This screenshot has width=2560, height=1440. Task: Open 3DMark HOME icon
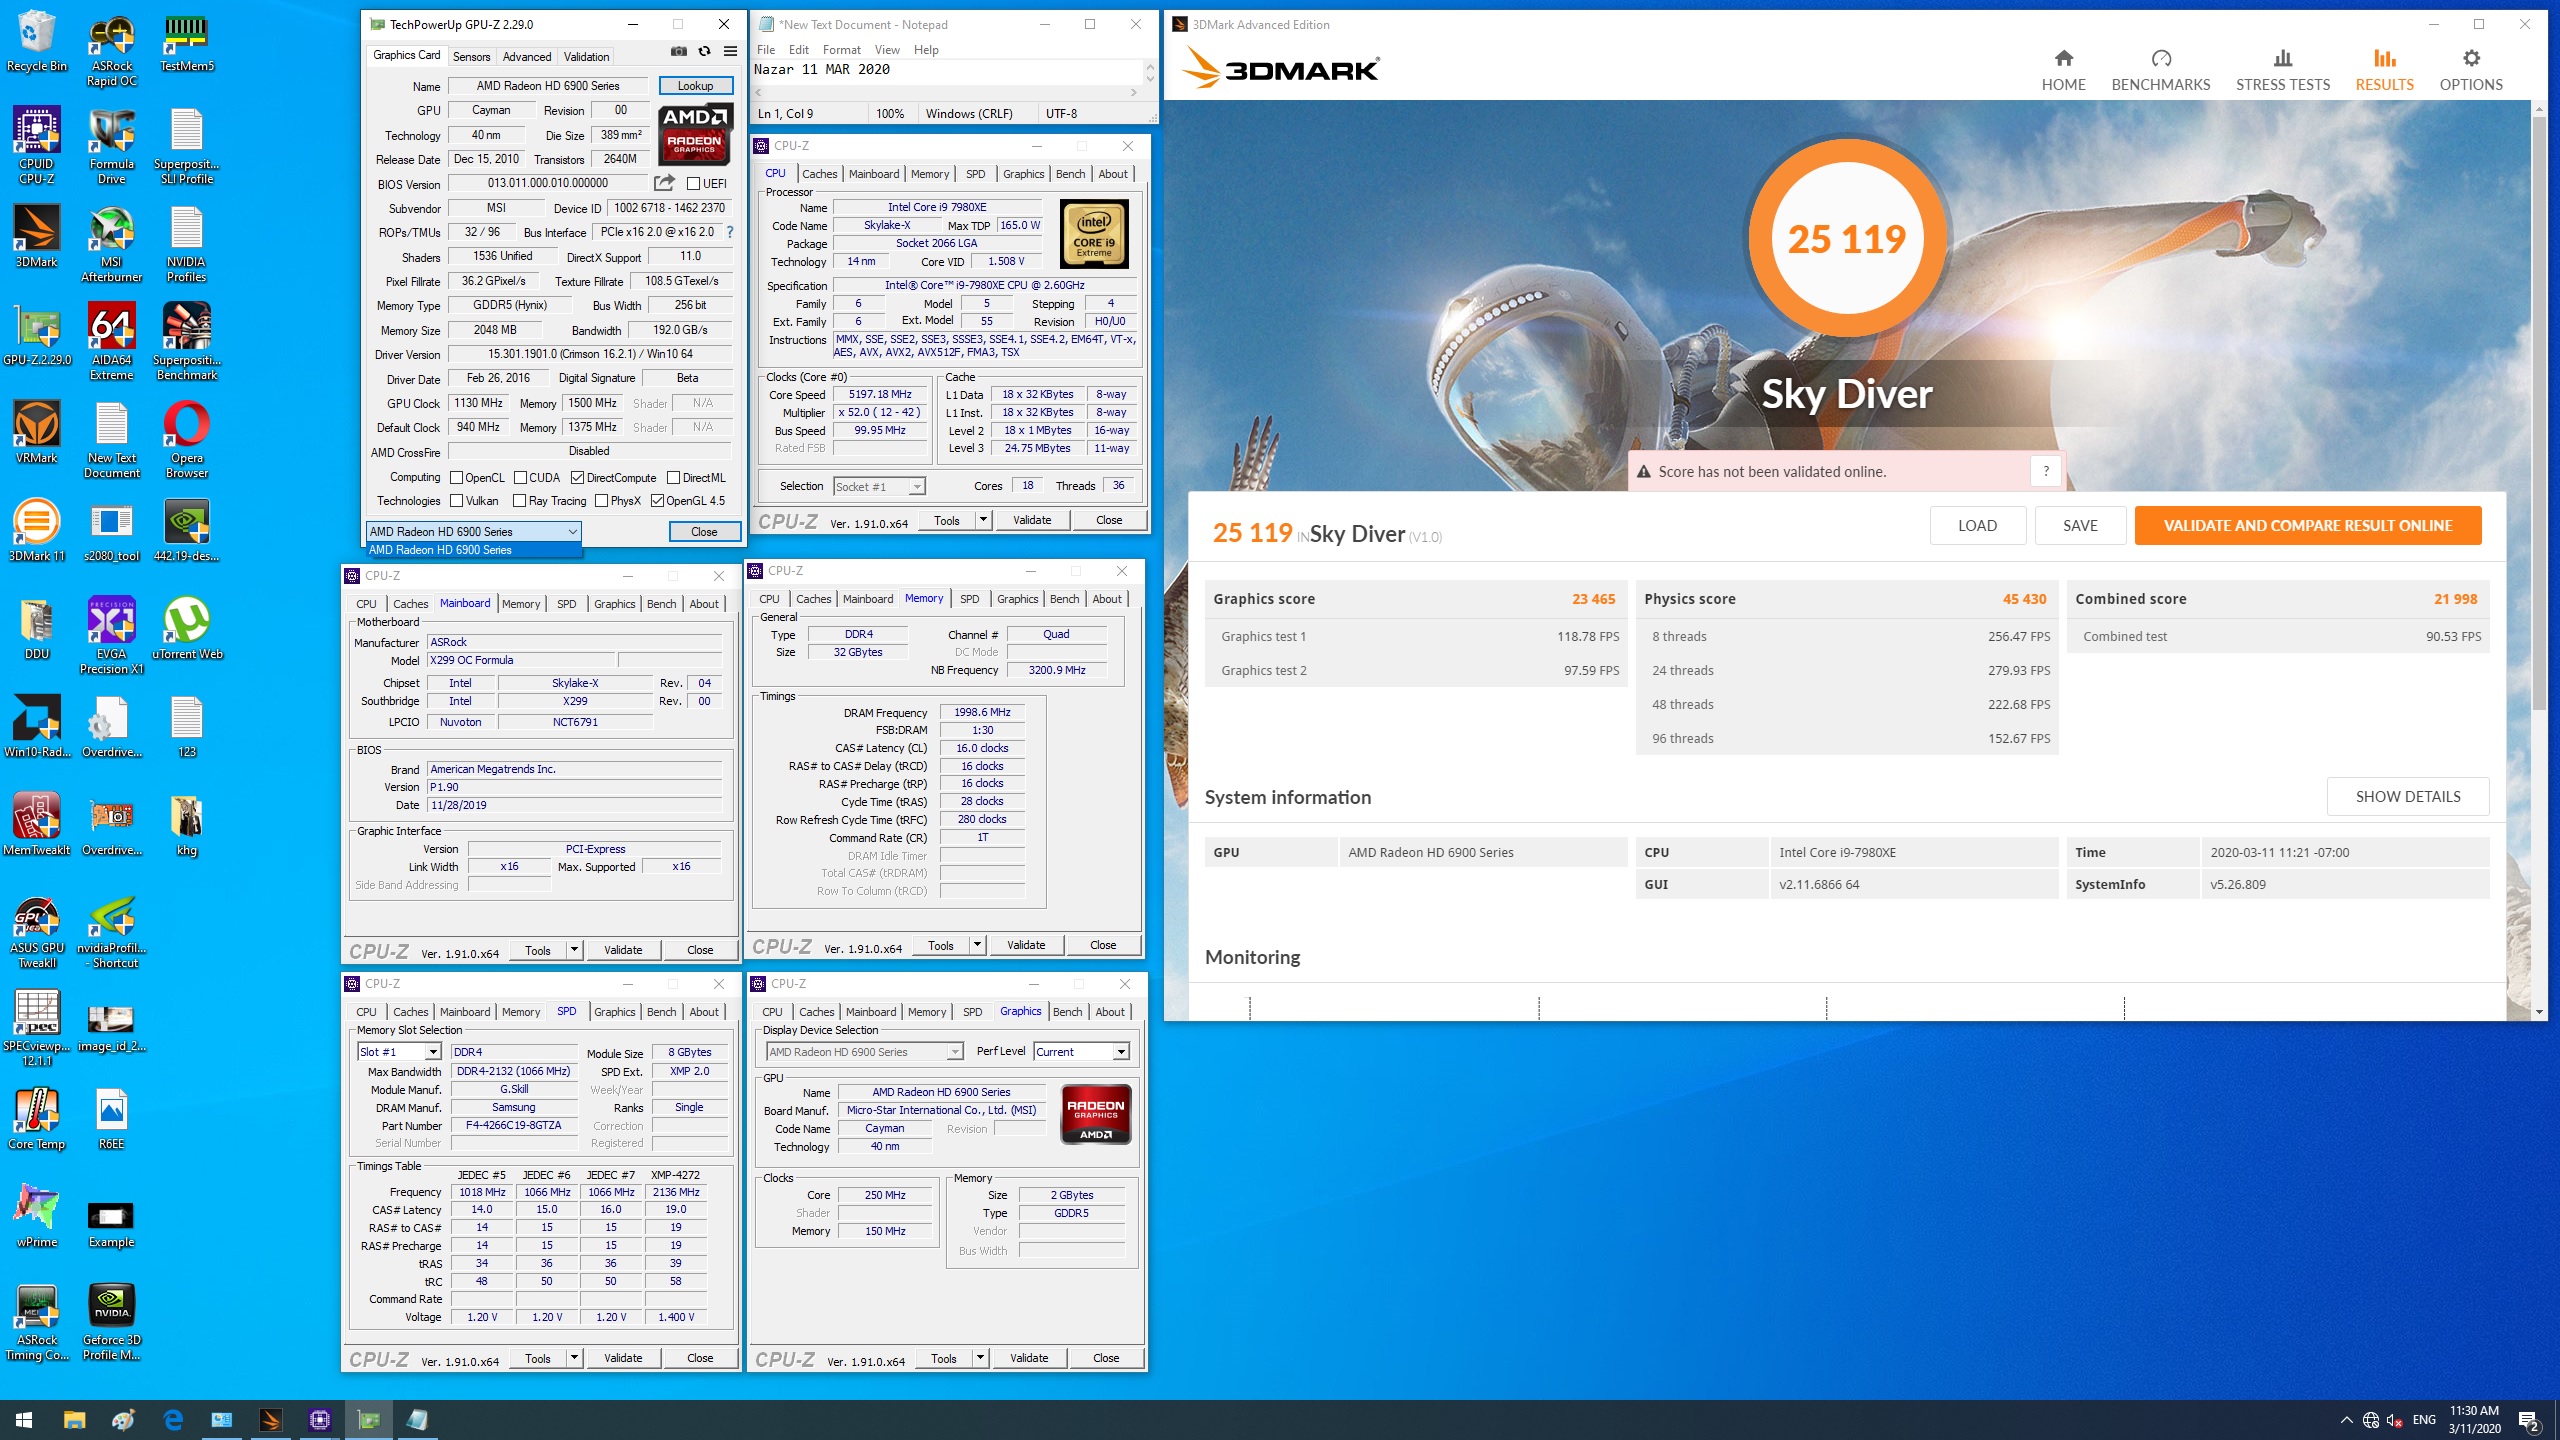click(2063, 70)
